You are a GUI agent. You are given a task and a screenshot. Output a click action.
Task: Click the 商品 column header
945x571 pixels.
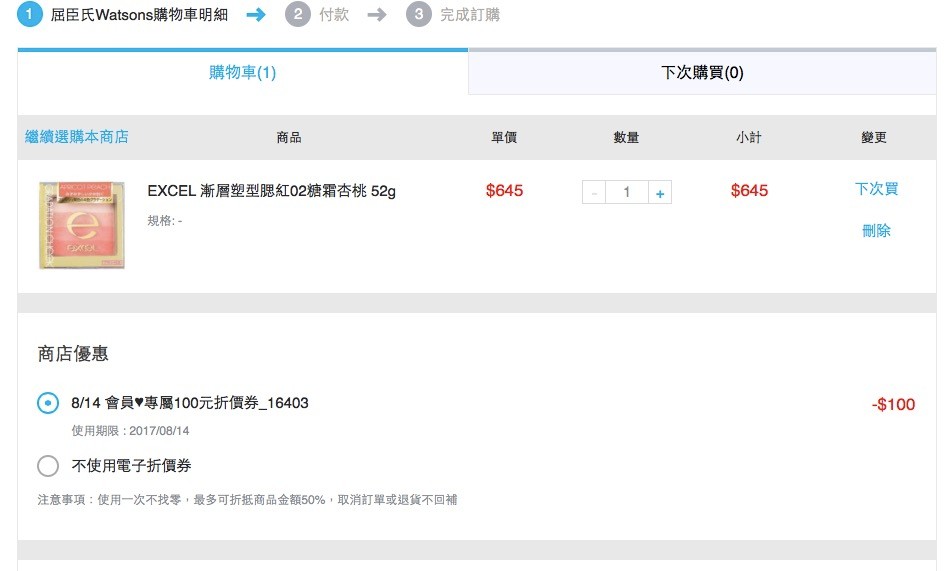(x=289, y=137)
